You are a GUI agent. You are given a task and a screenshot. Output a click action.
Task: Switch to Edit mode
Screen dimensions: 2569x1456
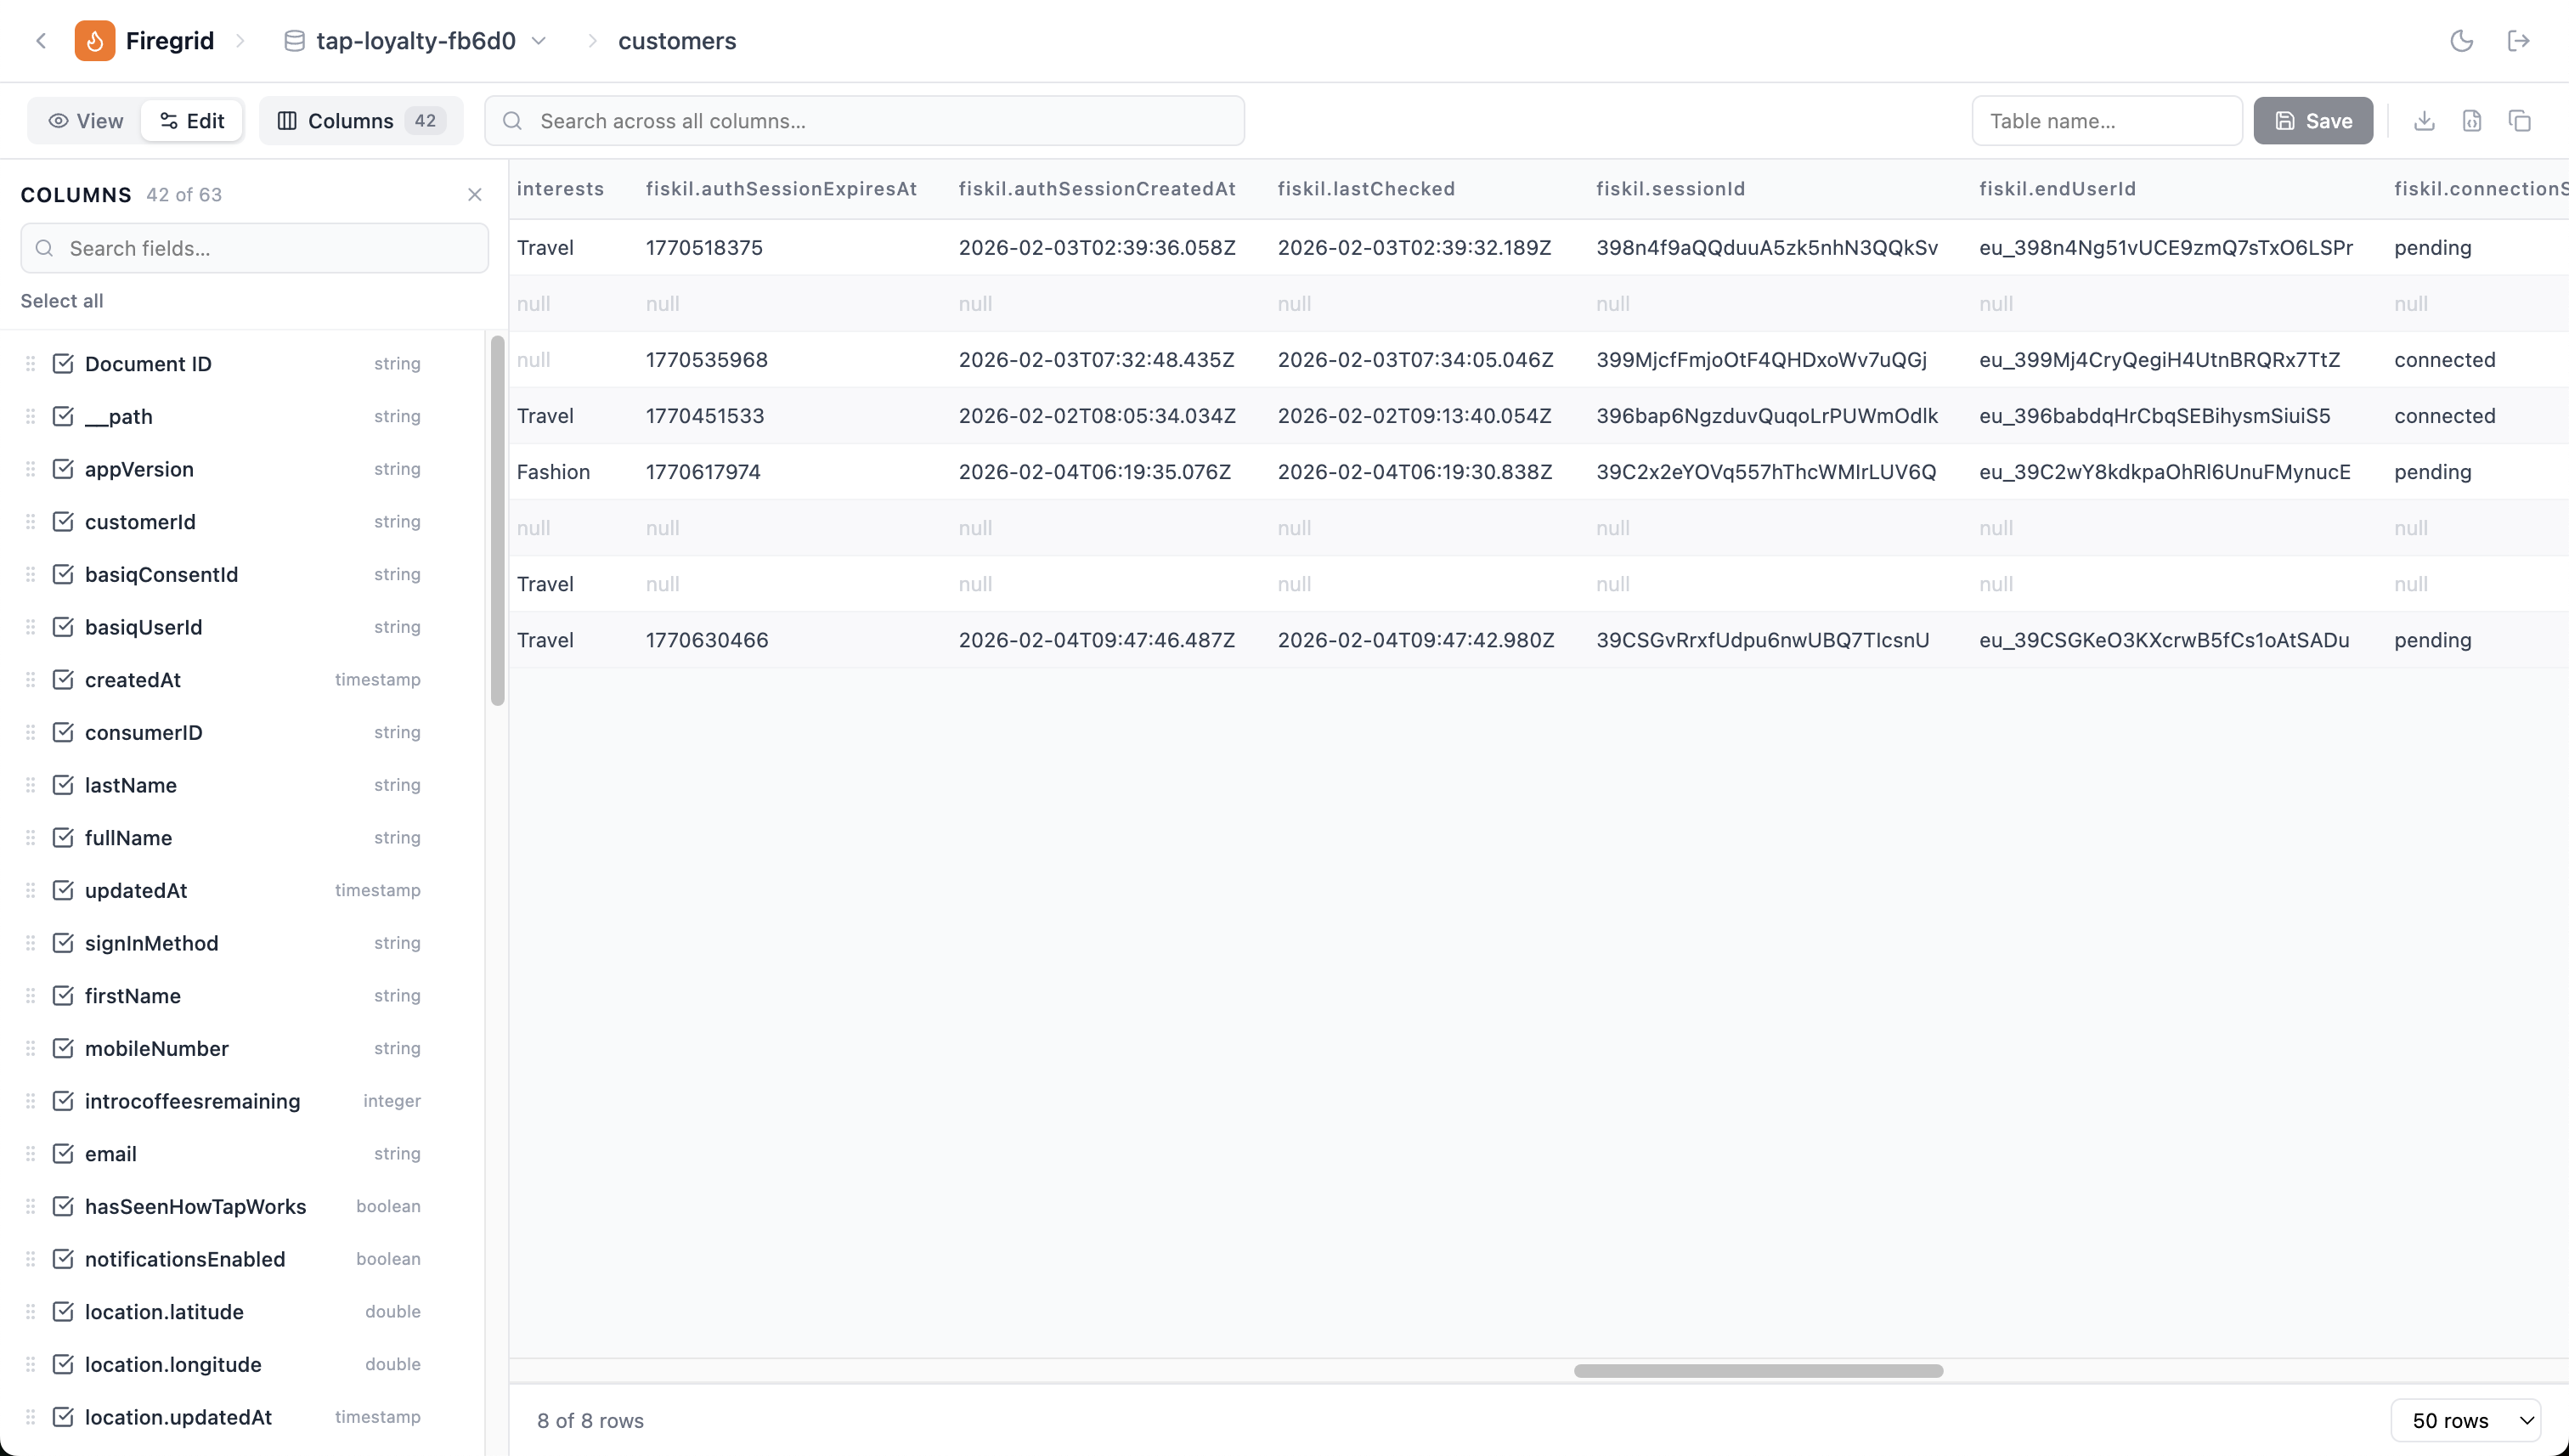[192, 120]
